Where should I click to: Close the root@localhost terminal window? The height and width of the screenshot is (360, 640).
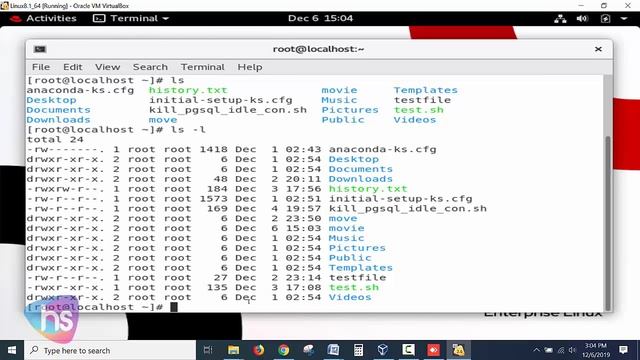pos(598,49)
